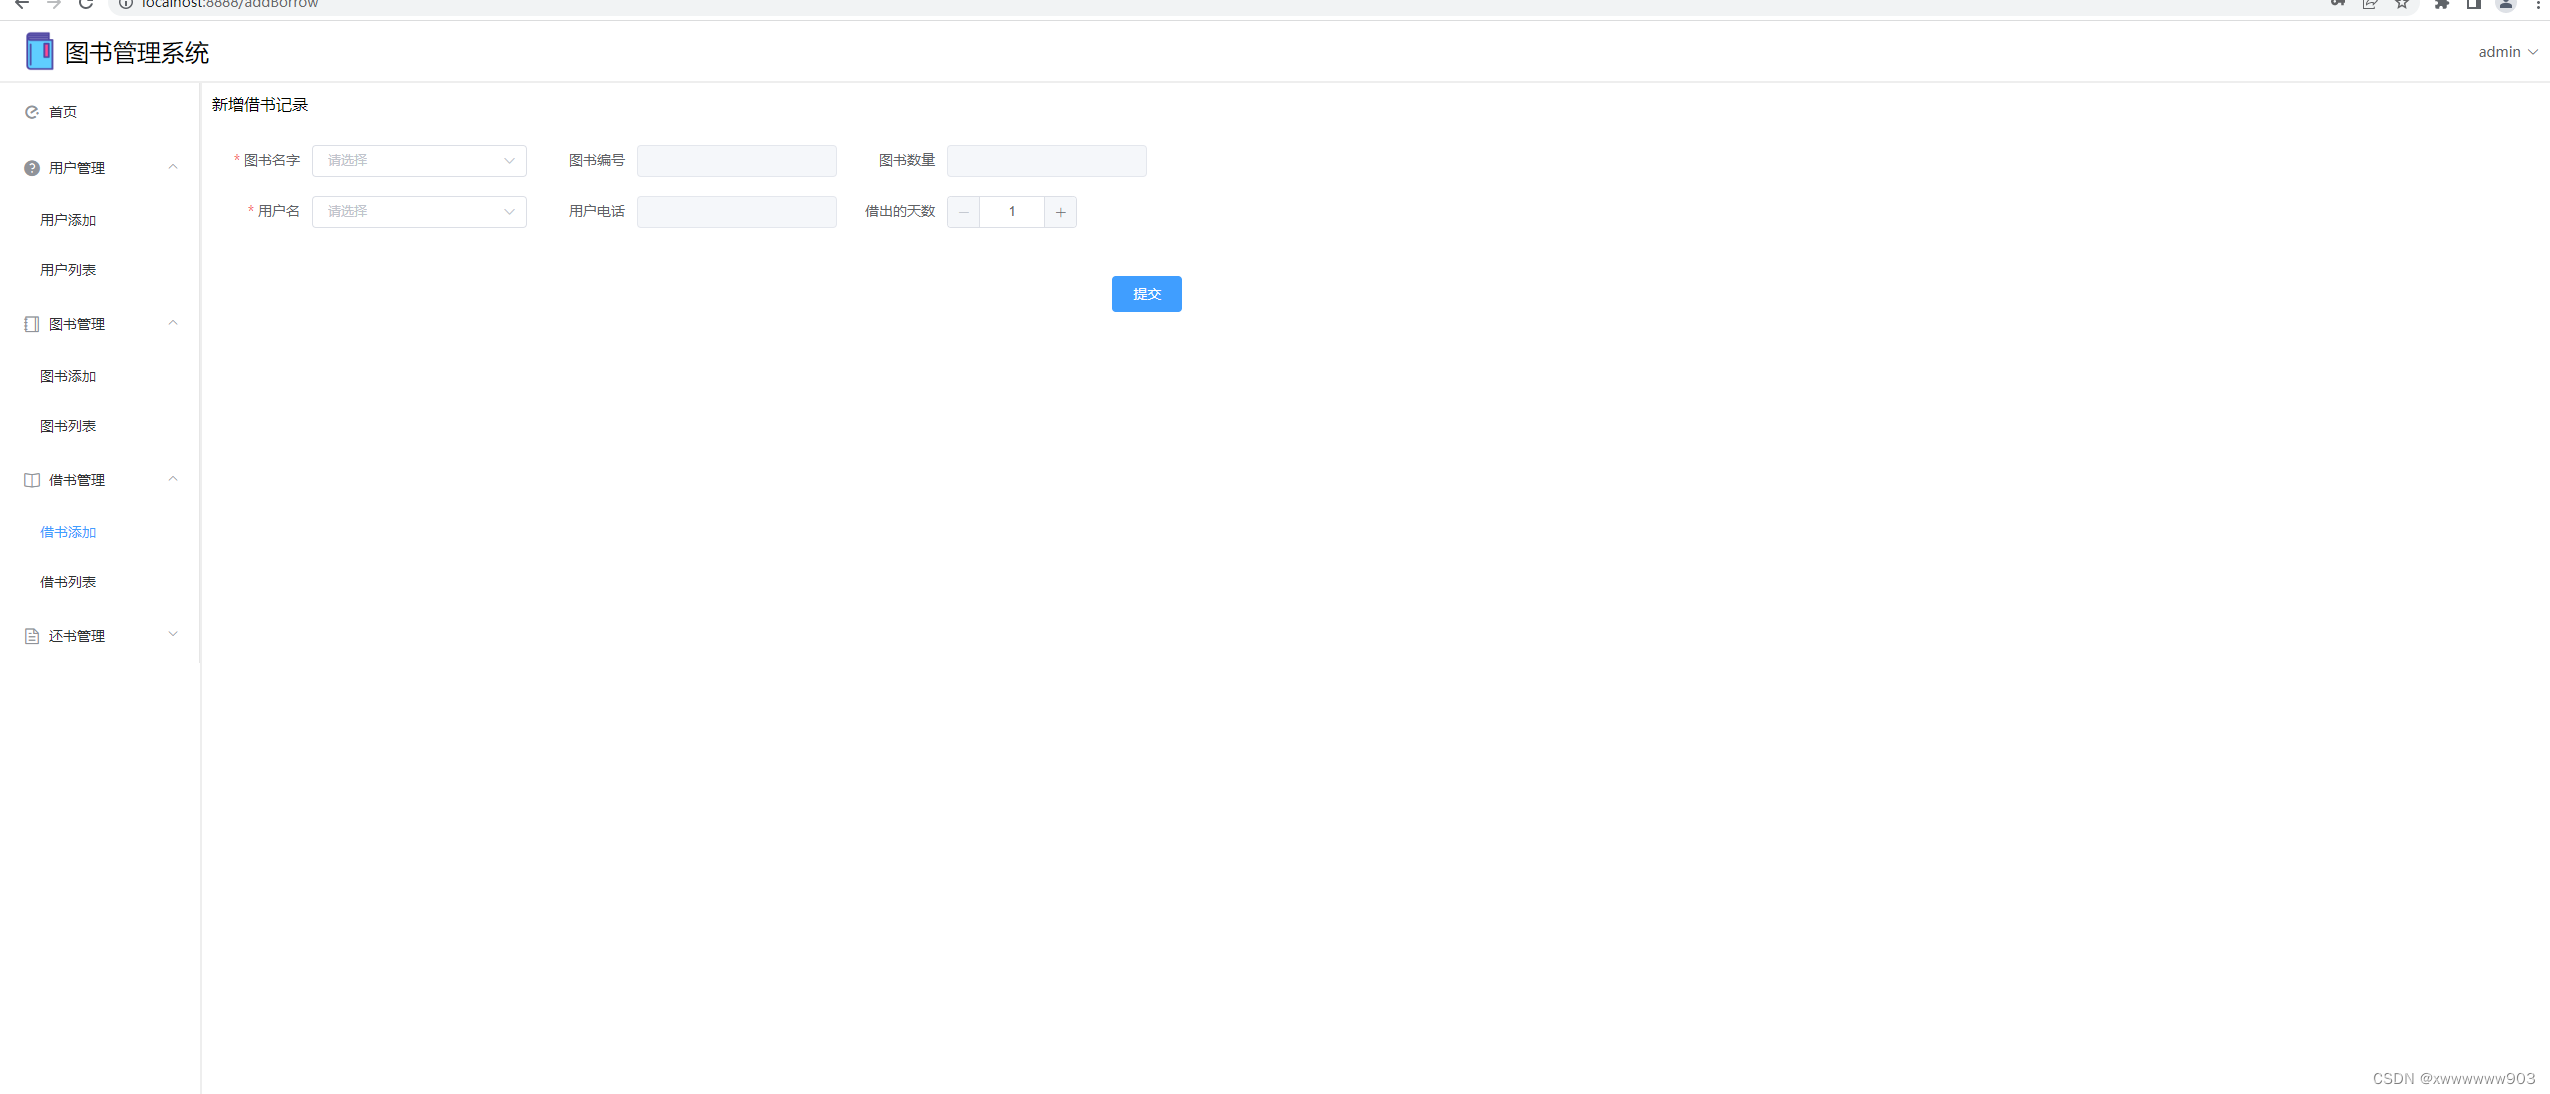Open the 用户名 select dropdown
Viewport: 2550px width, 1094px height.
[419, 212]
